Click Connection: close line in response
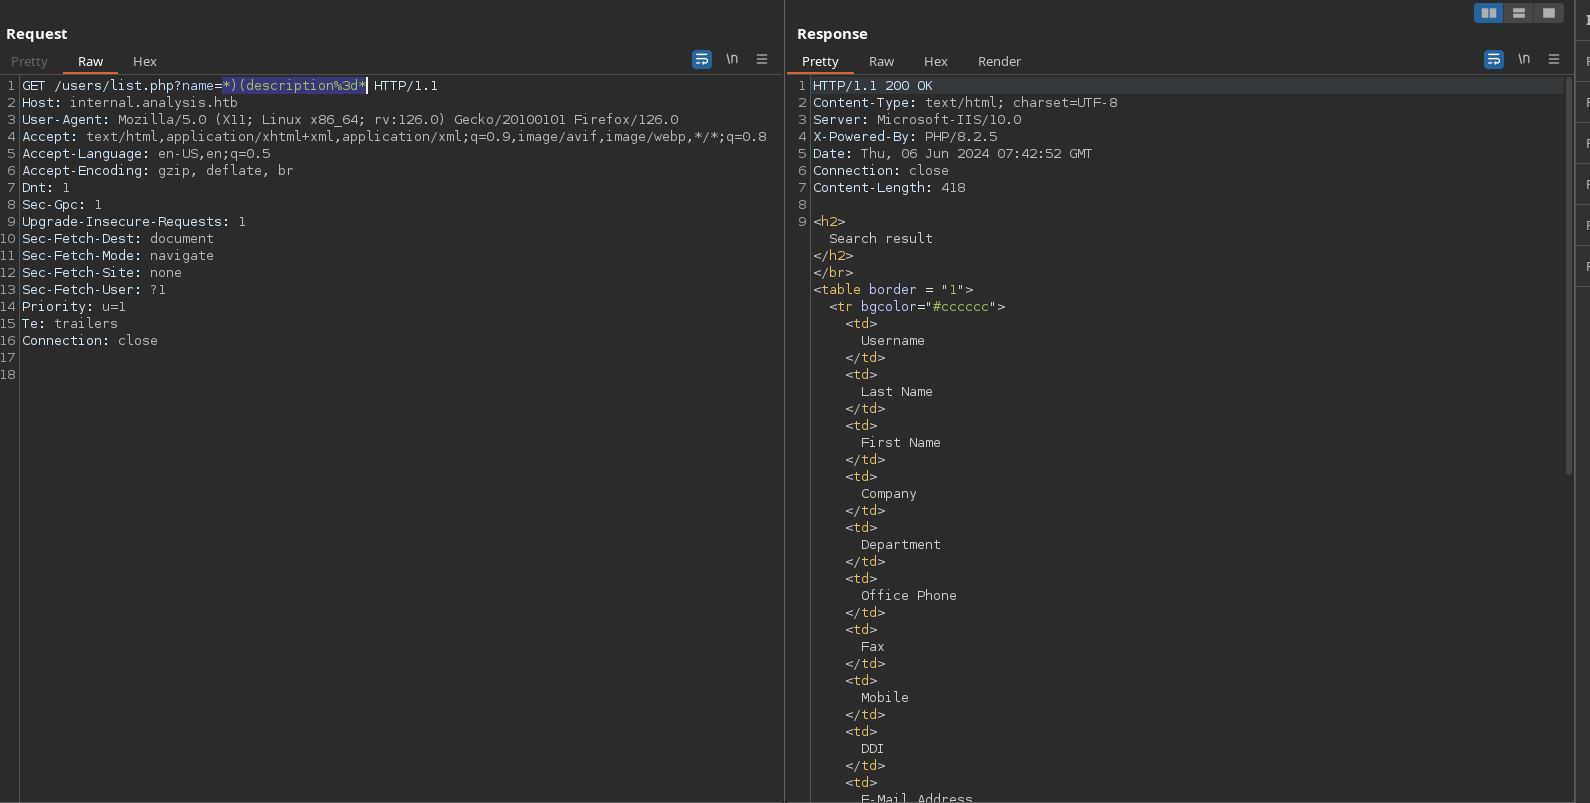The width and height of the screenshot is (1590, 803). pos(881,171)
